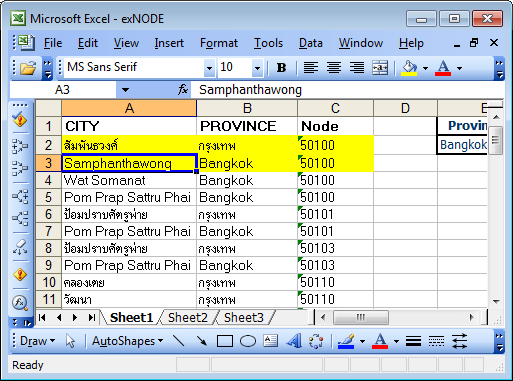Switch to Sheet3 tab
513x381 pixels.
click(244, 317)
